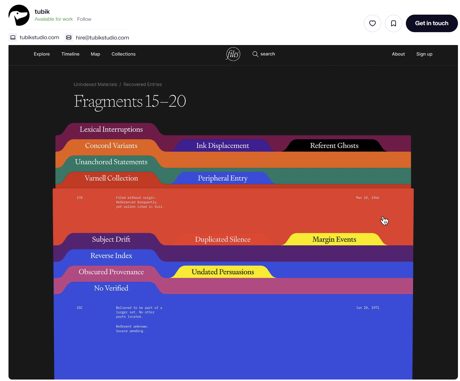
Task: Select the Concord Variants tab
Action: 111,146
